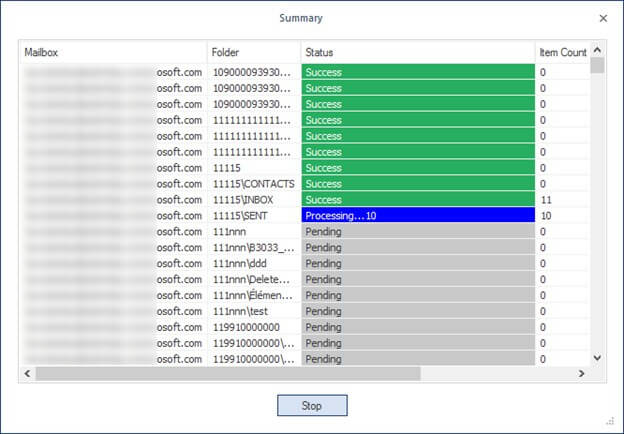Select the 111nnn\ddd folder cell

pos(254,263)
